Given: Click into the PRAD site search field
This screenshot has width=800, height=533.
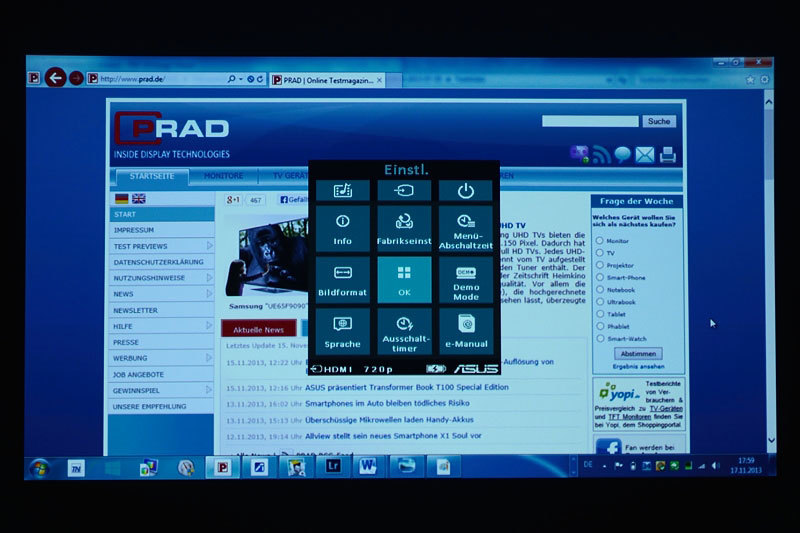Looking at the screenshot, I should [590, 121].
